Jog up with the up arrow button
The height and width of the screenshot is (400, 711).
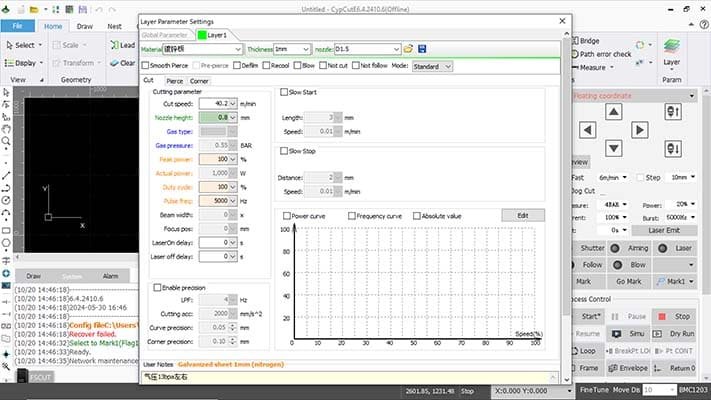click(614, 112)
